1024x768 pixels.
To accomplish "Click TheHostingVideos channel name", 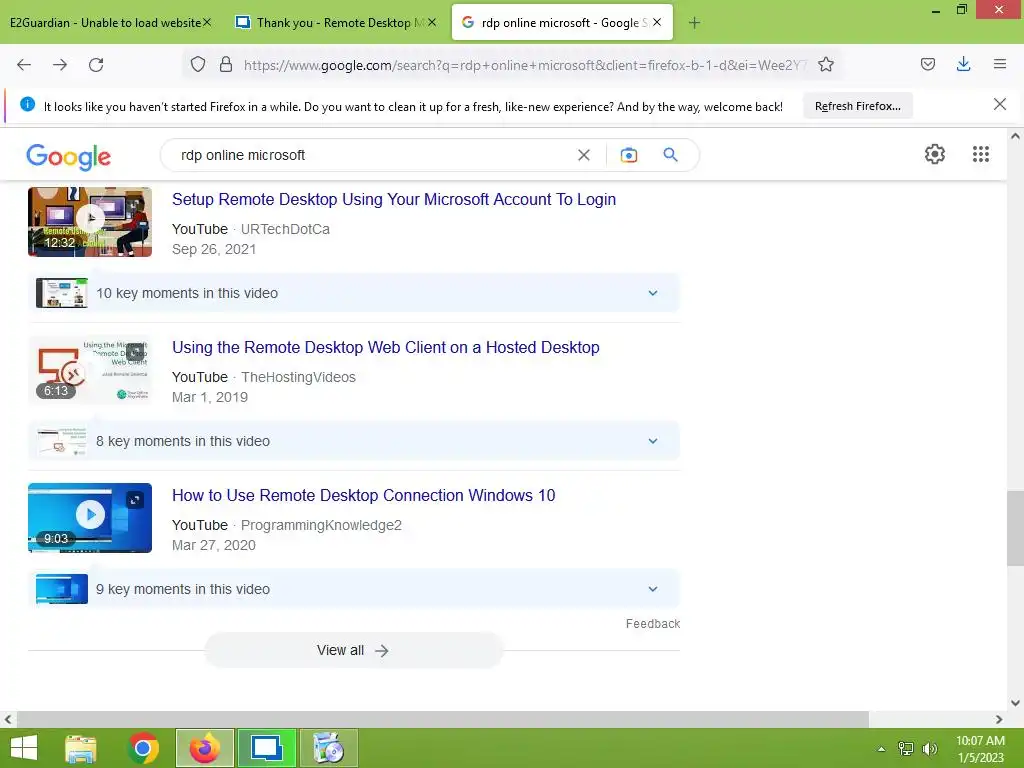I will pyautogui.click(x=298, y=377).
